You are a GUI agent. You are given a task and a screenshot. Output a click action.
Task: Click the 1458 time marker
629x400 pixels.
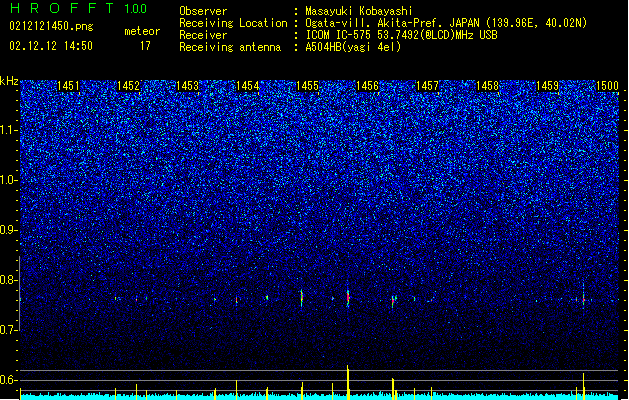click(x=487, y=86)
